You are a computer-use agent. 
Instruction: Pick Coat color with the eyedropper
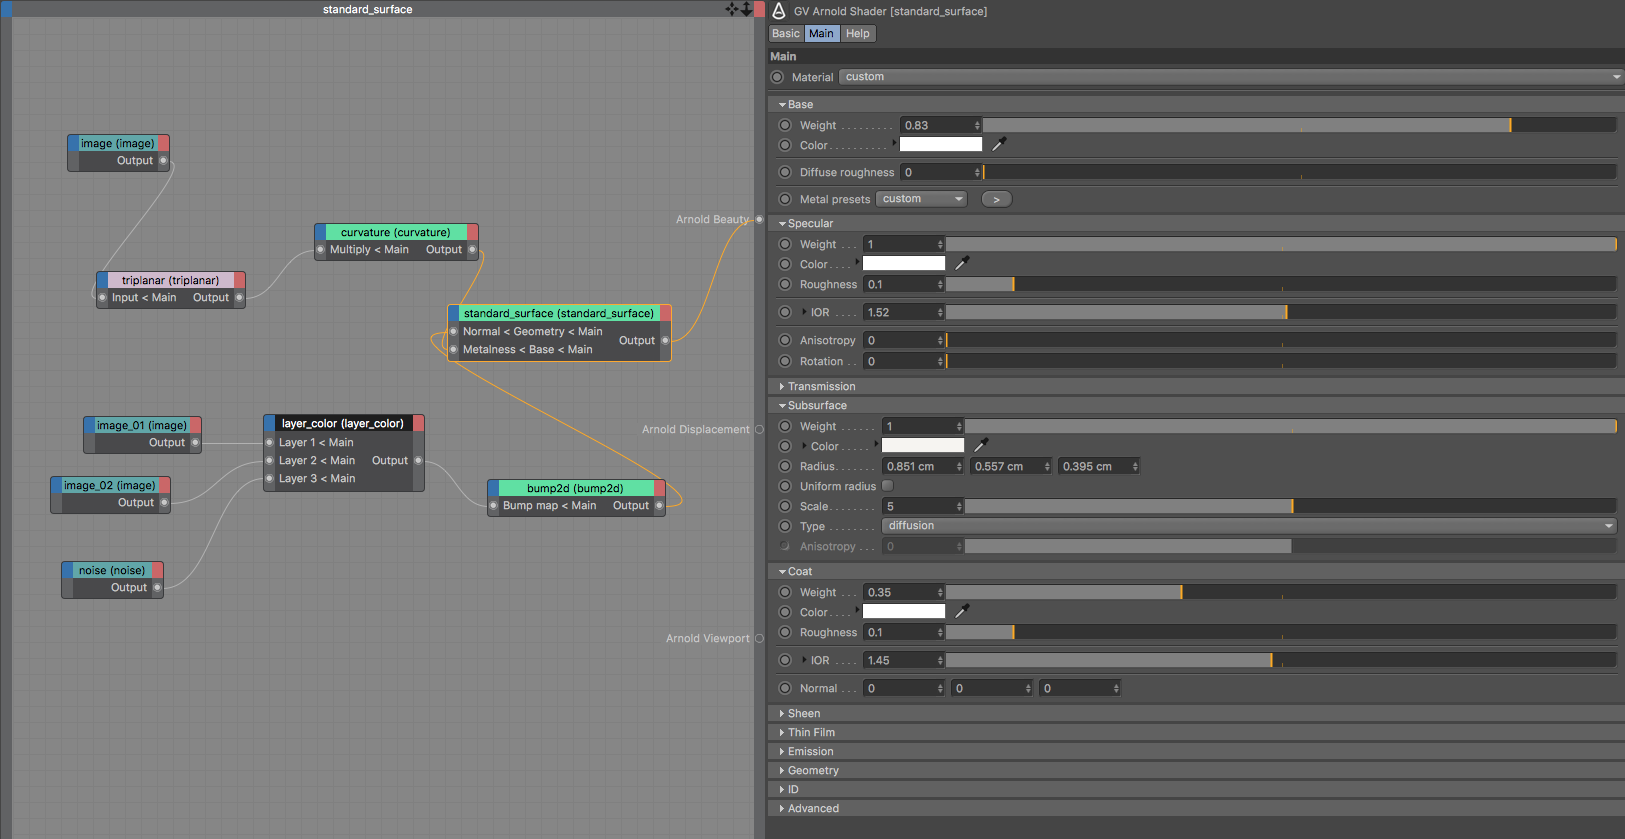pos(962,611)
